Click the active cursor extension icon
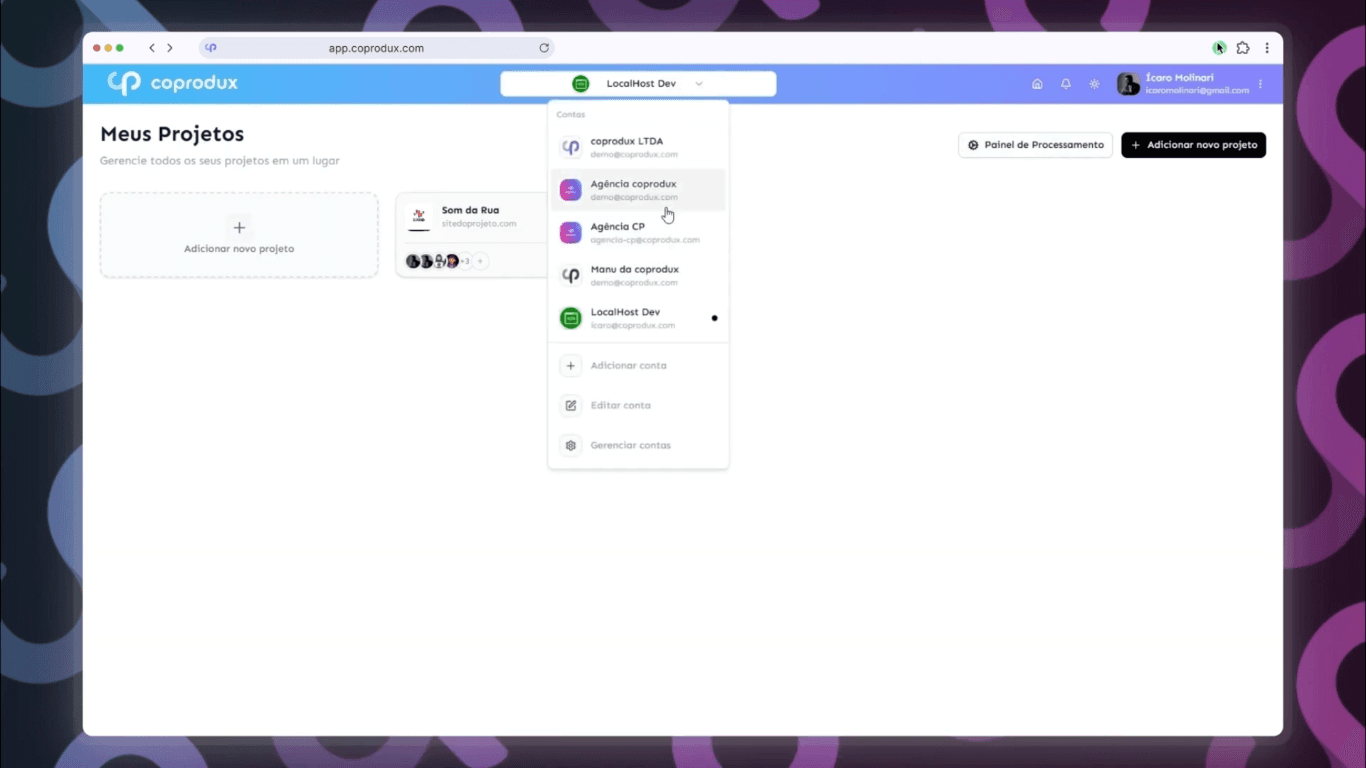Screen dimensions: 1366x768 coord(1219,48)
